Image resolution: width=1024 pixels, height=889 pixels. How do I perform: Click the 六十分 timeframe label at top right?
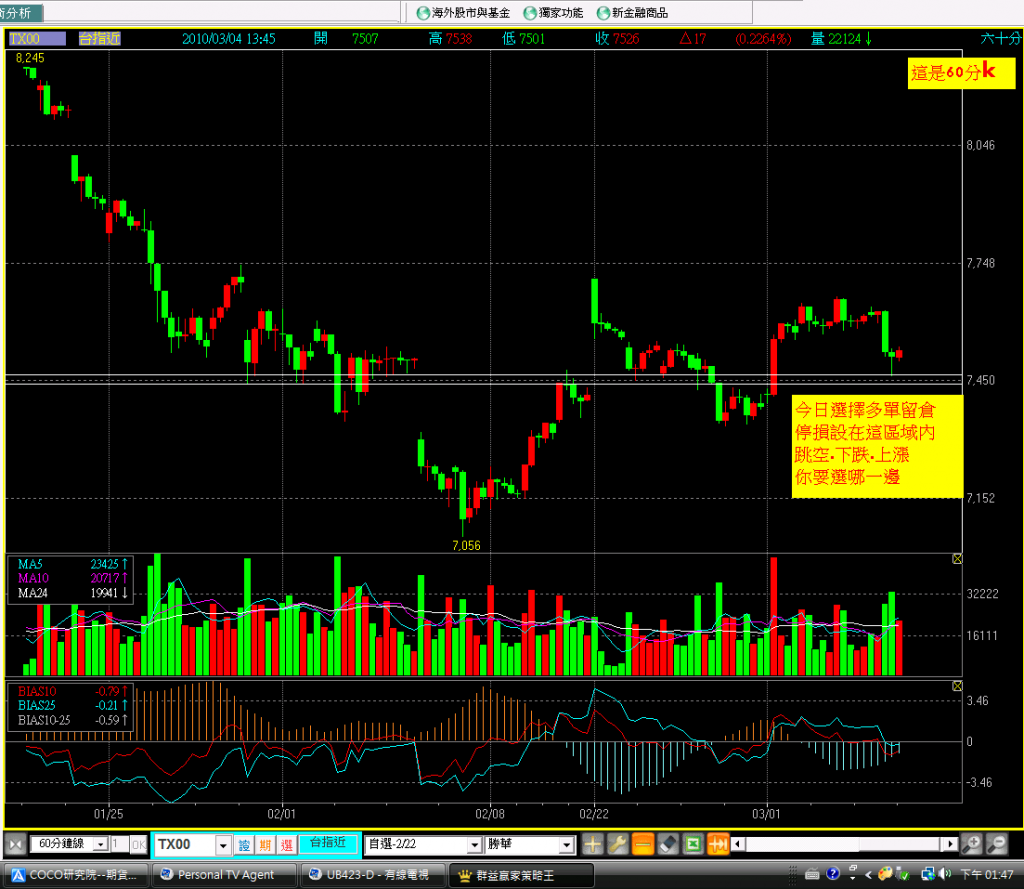[x=1000, y=39]
